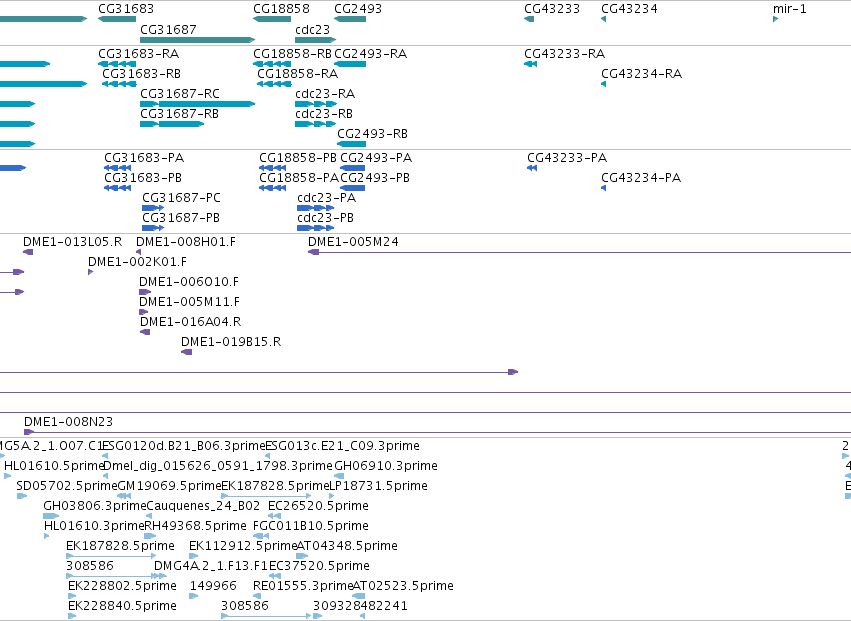Click the cdc23-PA protein label

point(327,198)
